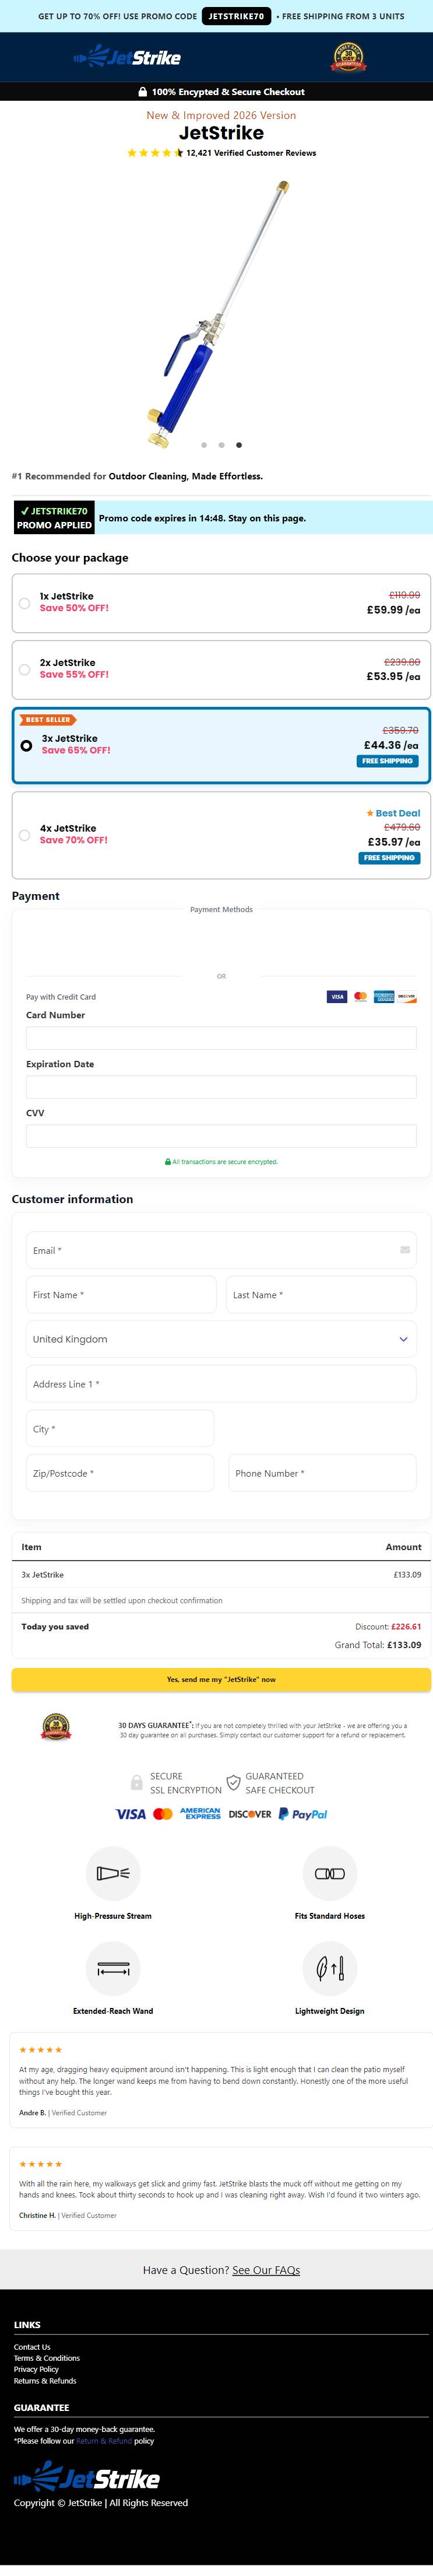This screenshot has width=433, height=2576.
Task: Select the 4x JetStrike best deal package
Action: pyautogui.click(x=221, y=835)
